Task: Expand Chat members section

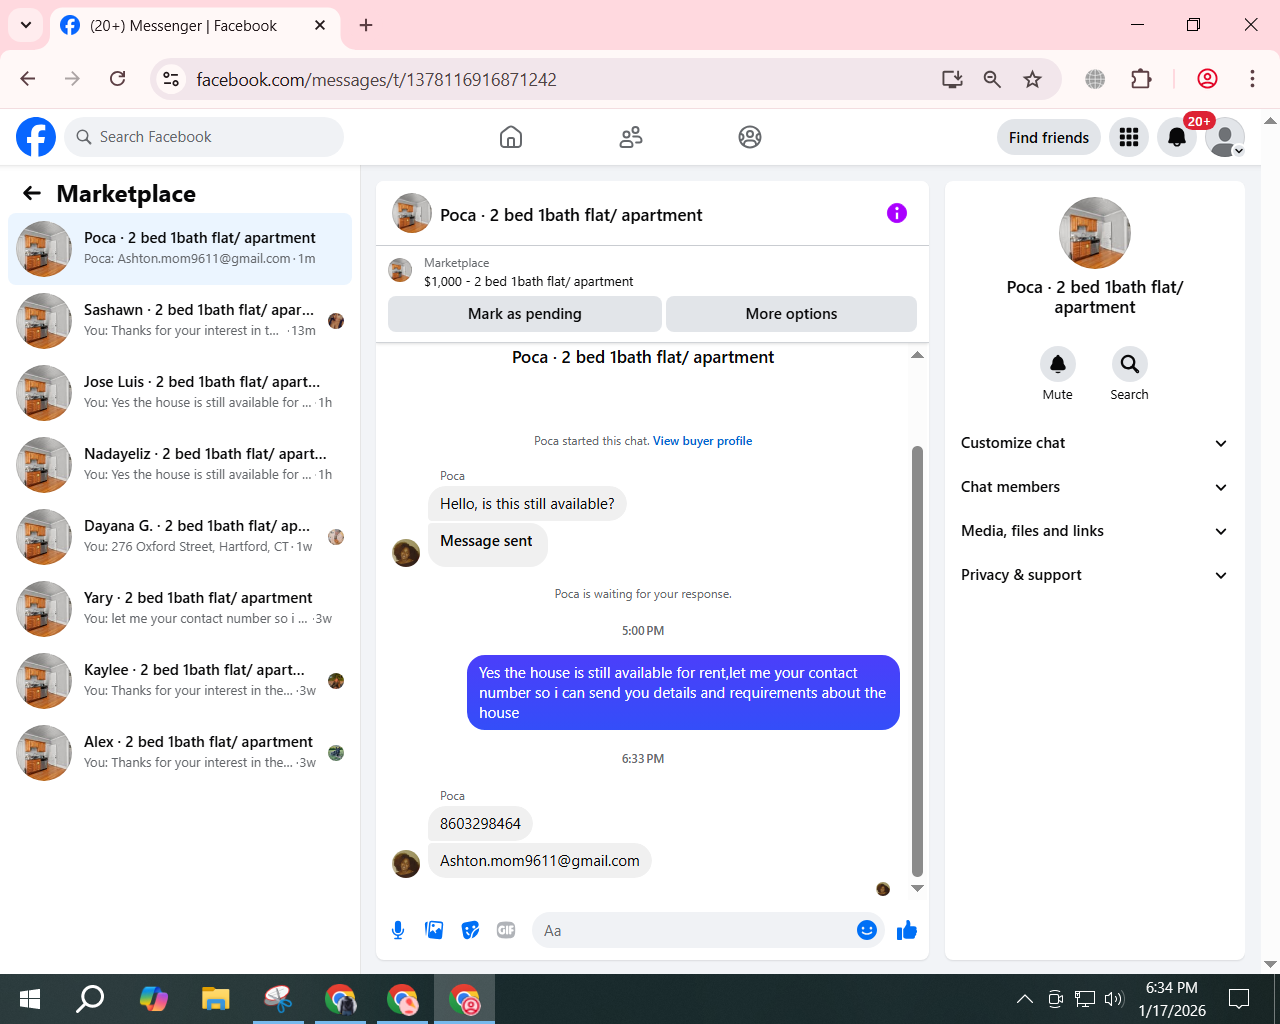Action: pos(1095,487)
